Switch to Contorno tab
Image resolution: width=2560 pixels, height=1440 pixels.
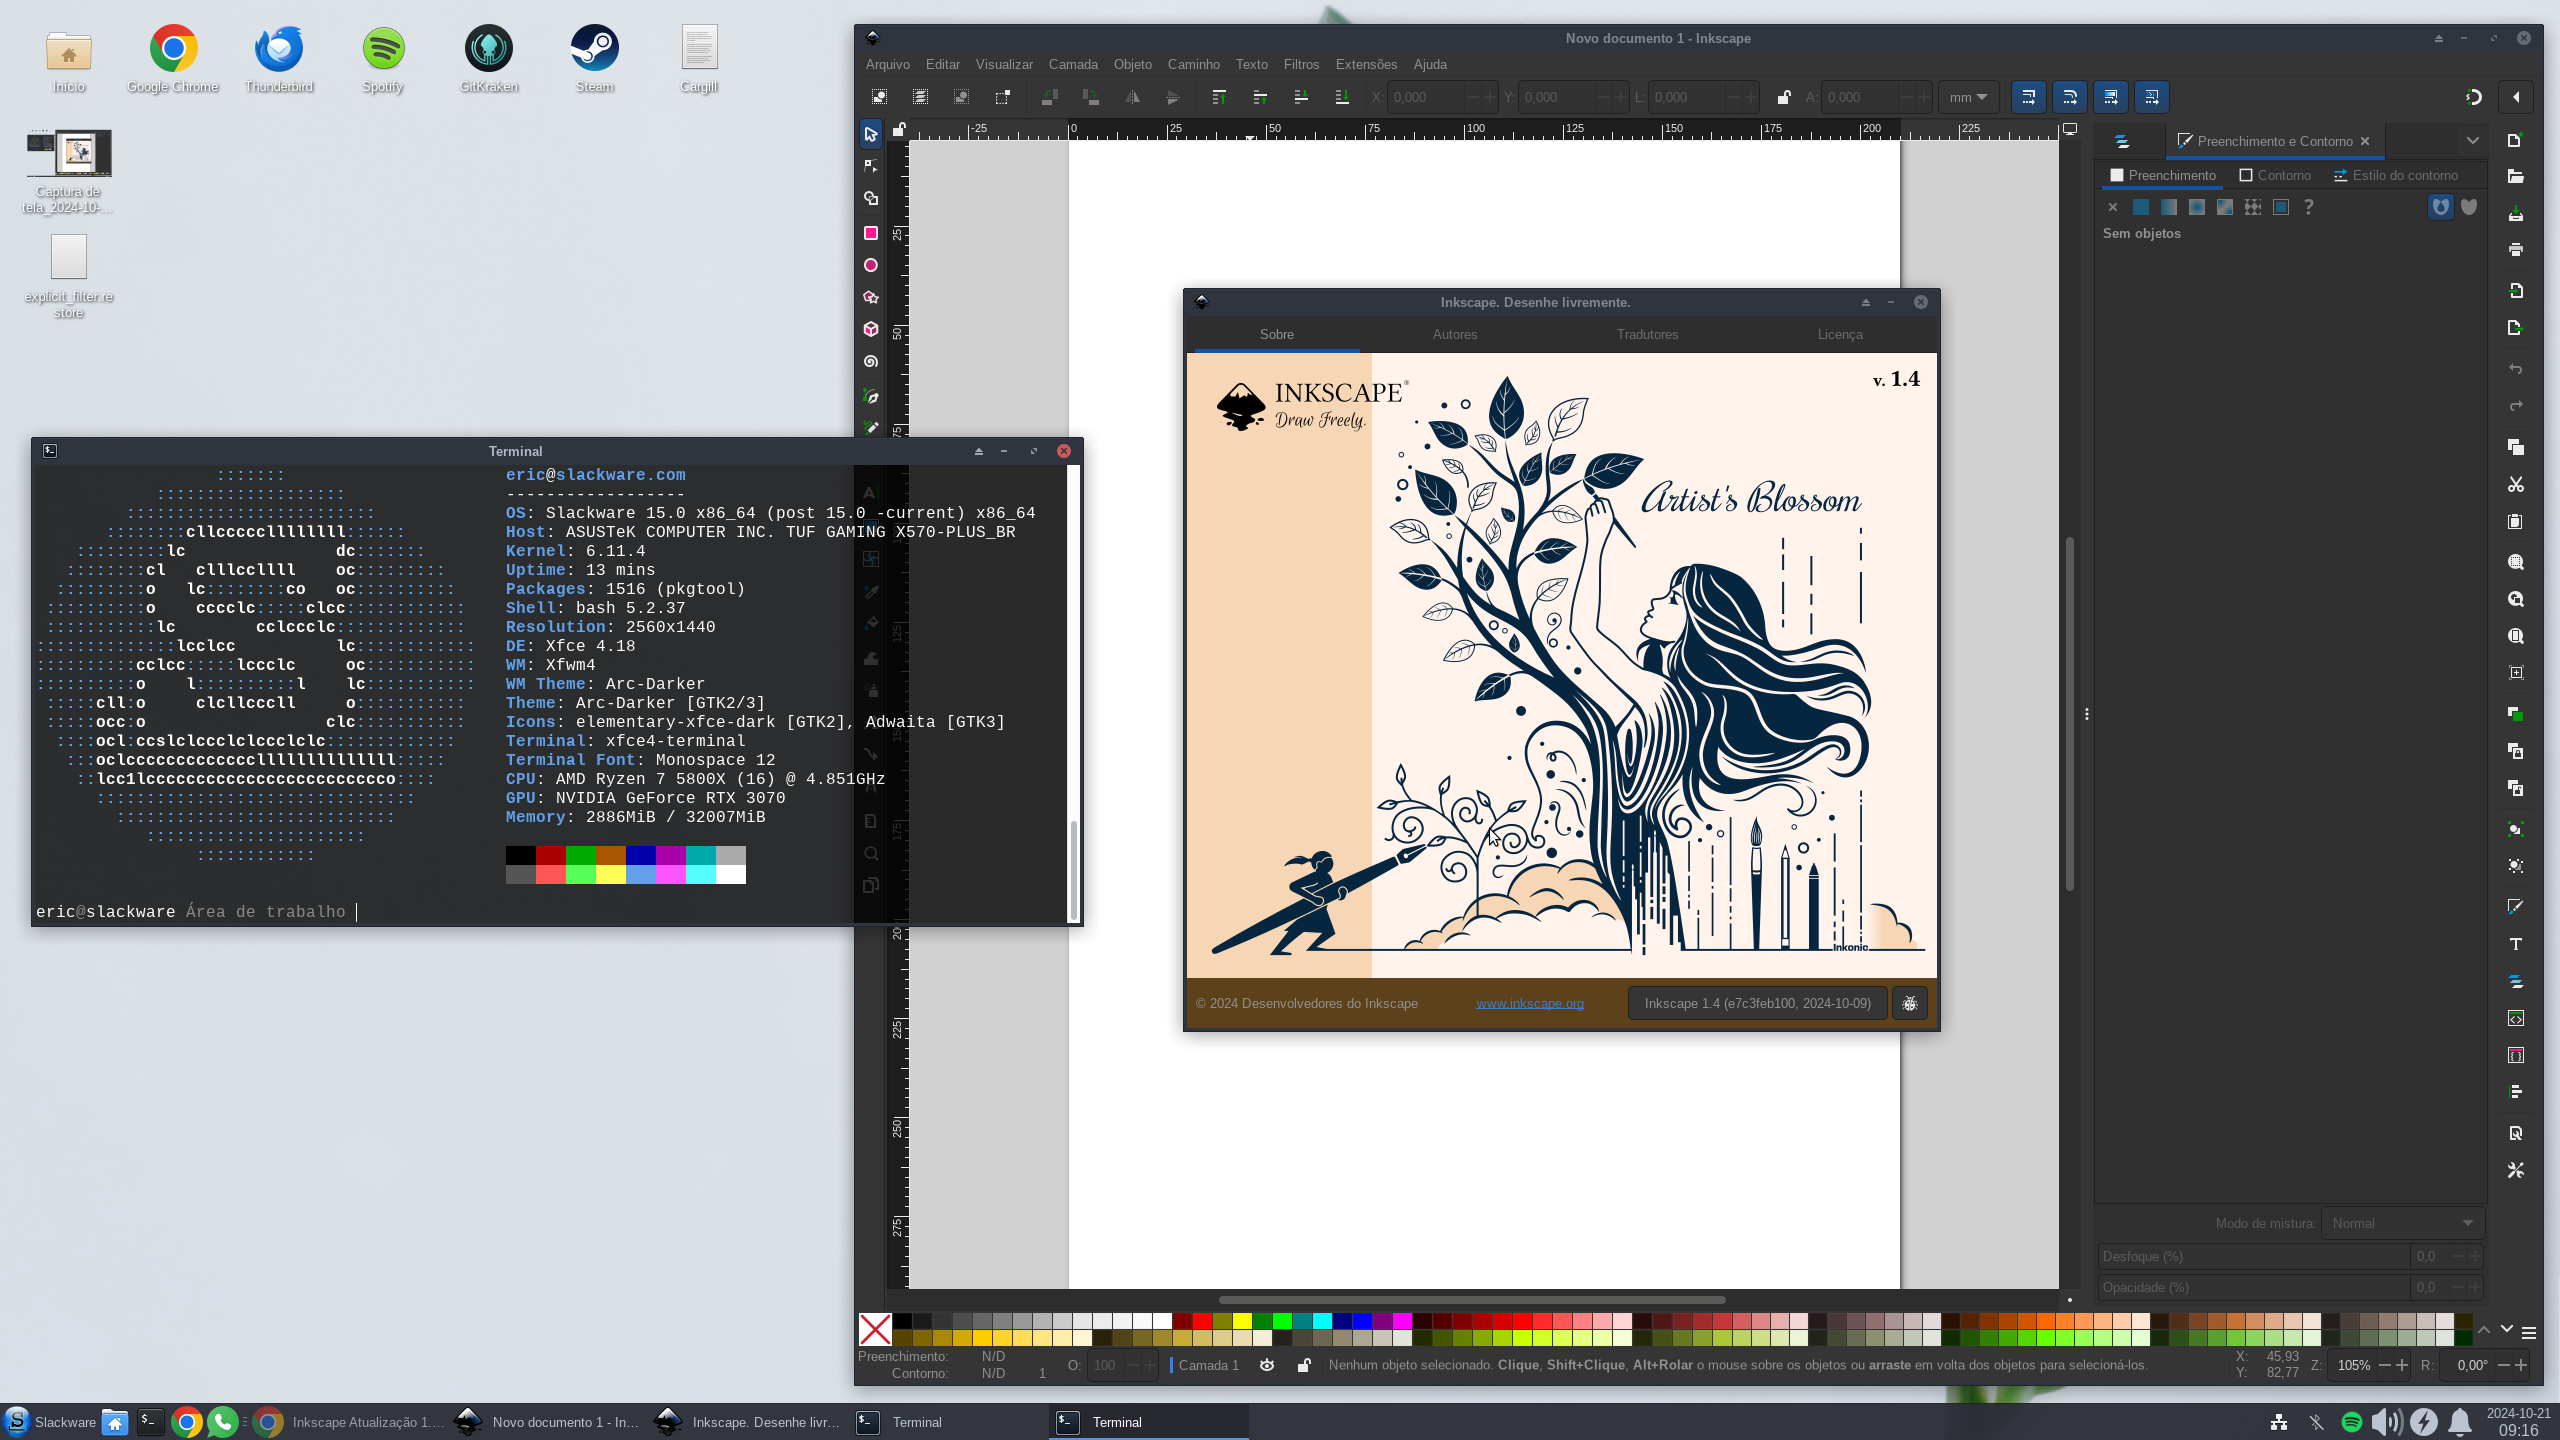[x=2275, y=175]
